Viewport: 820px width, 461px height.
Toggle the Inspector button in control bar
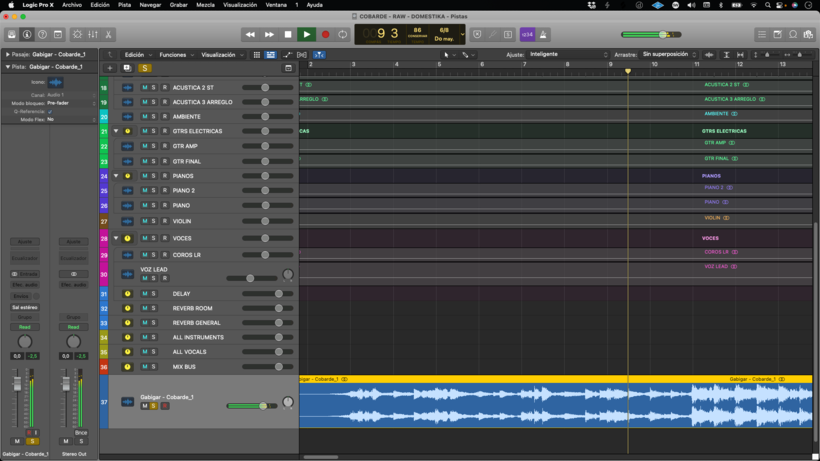pyautogui.click(x=27, y=34)
